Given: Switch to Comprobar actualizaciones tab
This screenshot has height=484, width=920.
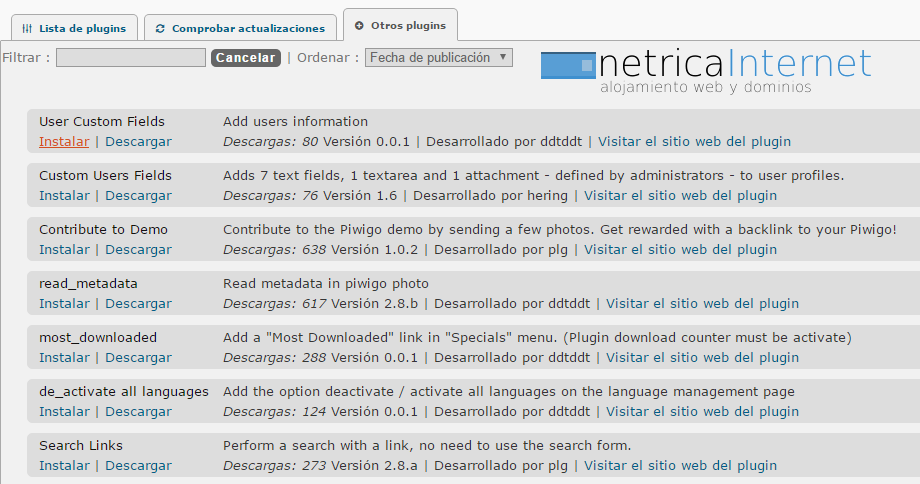Looking at the screenshot, I should (x=240, y=28).
